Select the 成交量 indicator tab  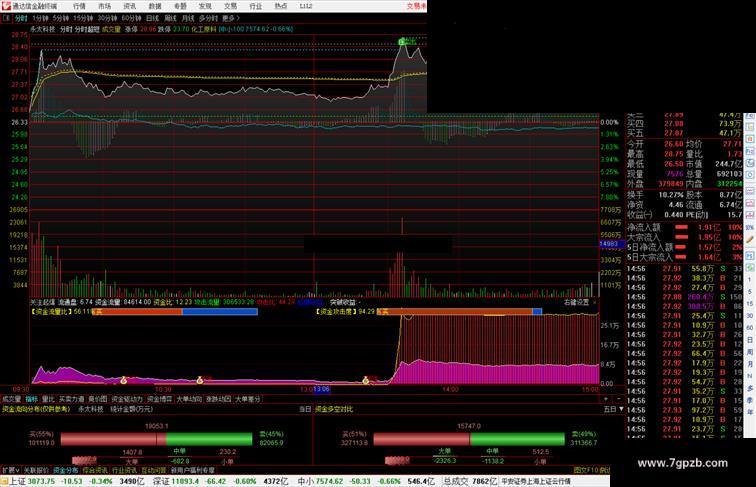tap(11, 399)
